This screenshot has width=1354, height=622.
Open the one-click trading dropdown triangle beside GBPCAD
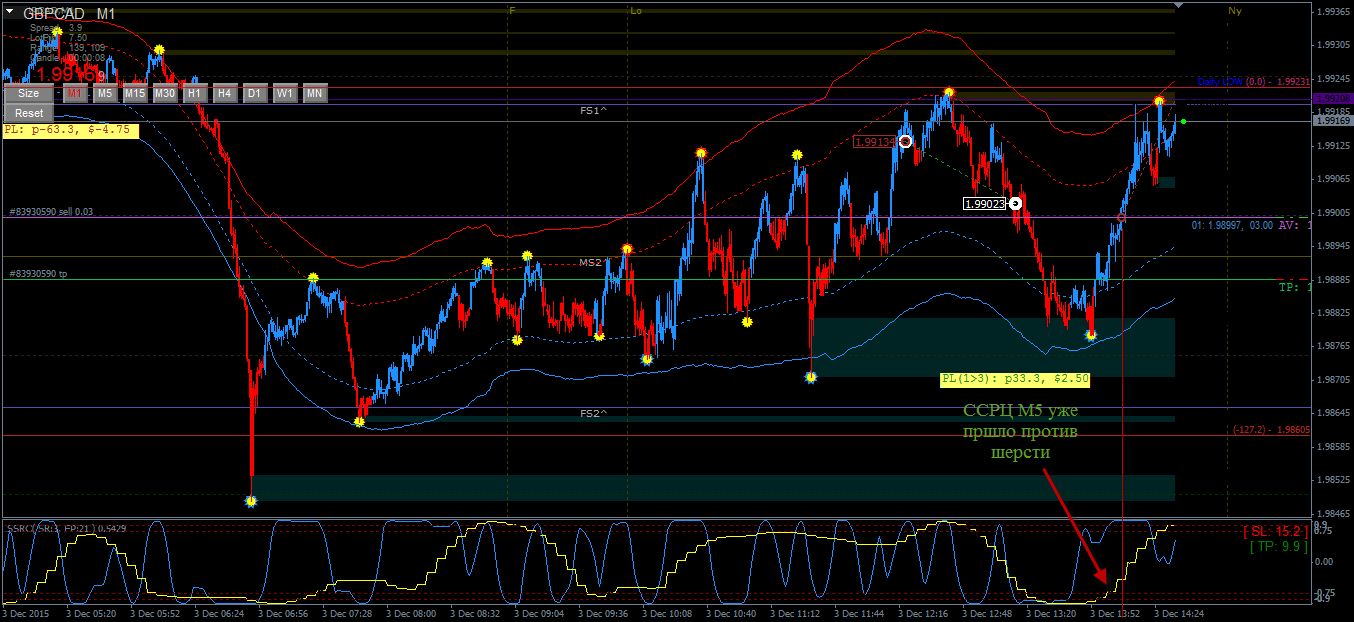pos(9,12)
